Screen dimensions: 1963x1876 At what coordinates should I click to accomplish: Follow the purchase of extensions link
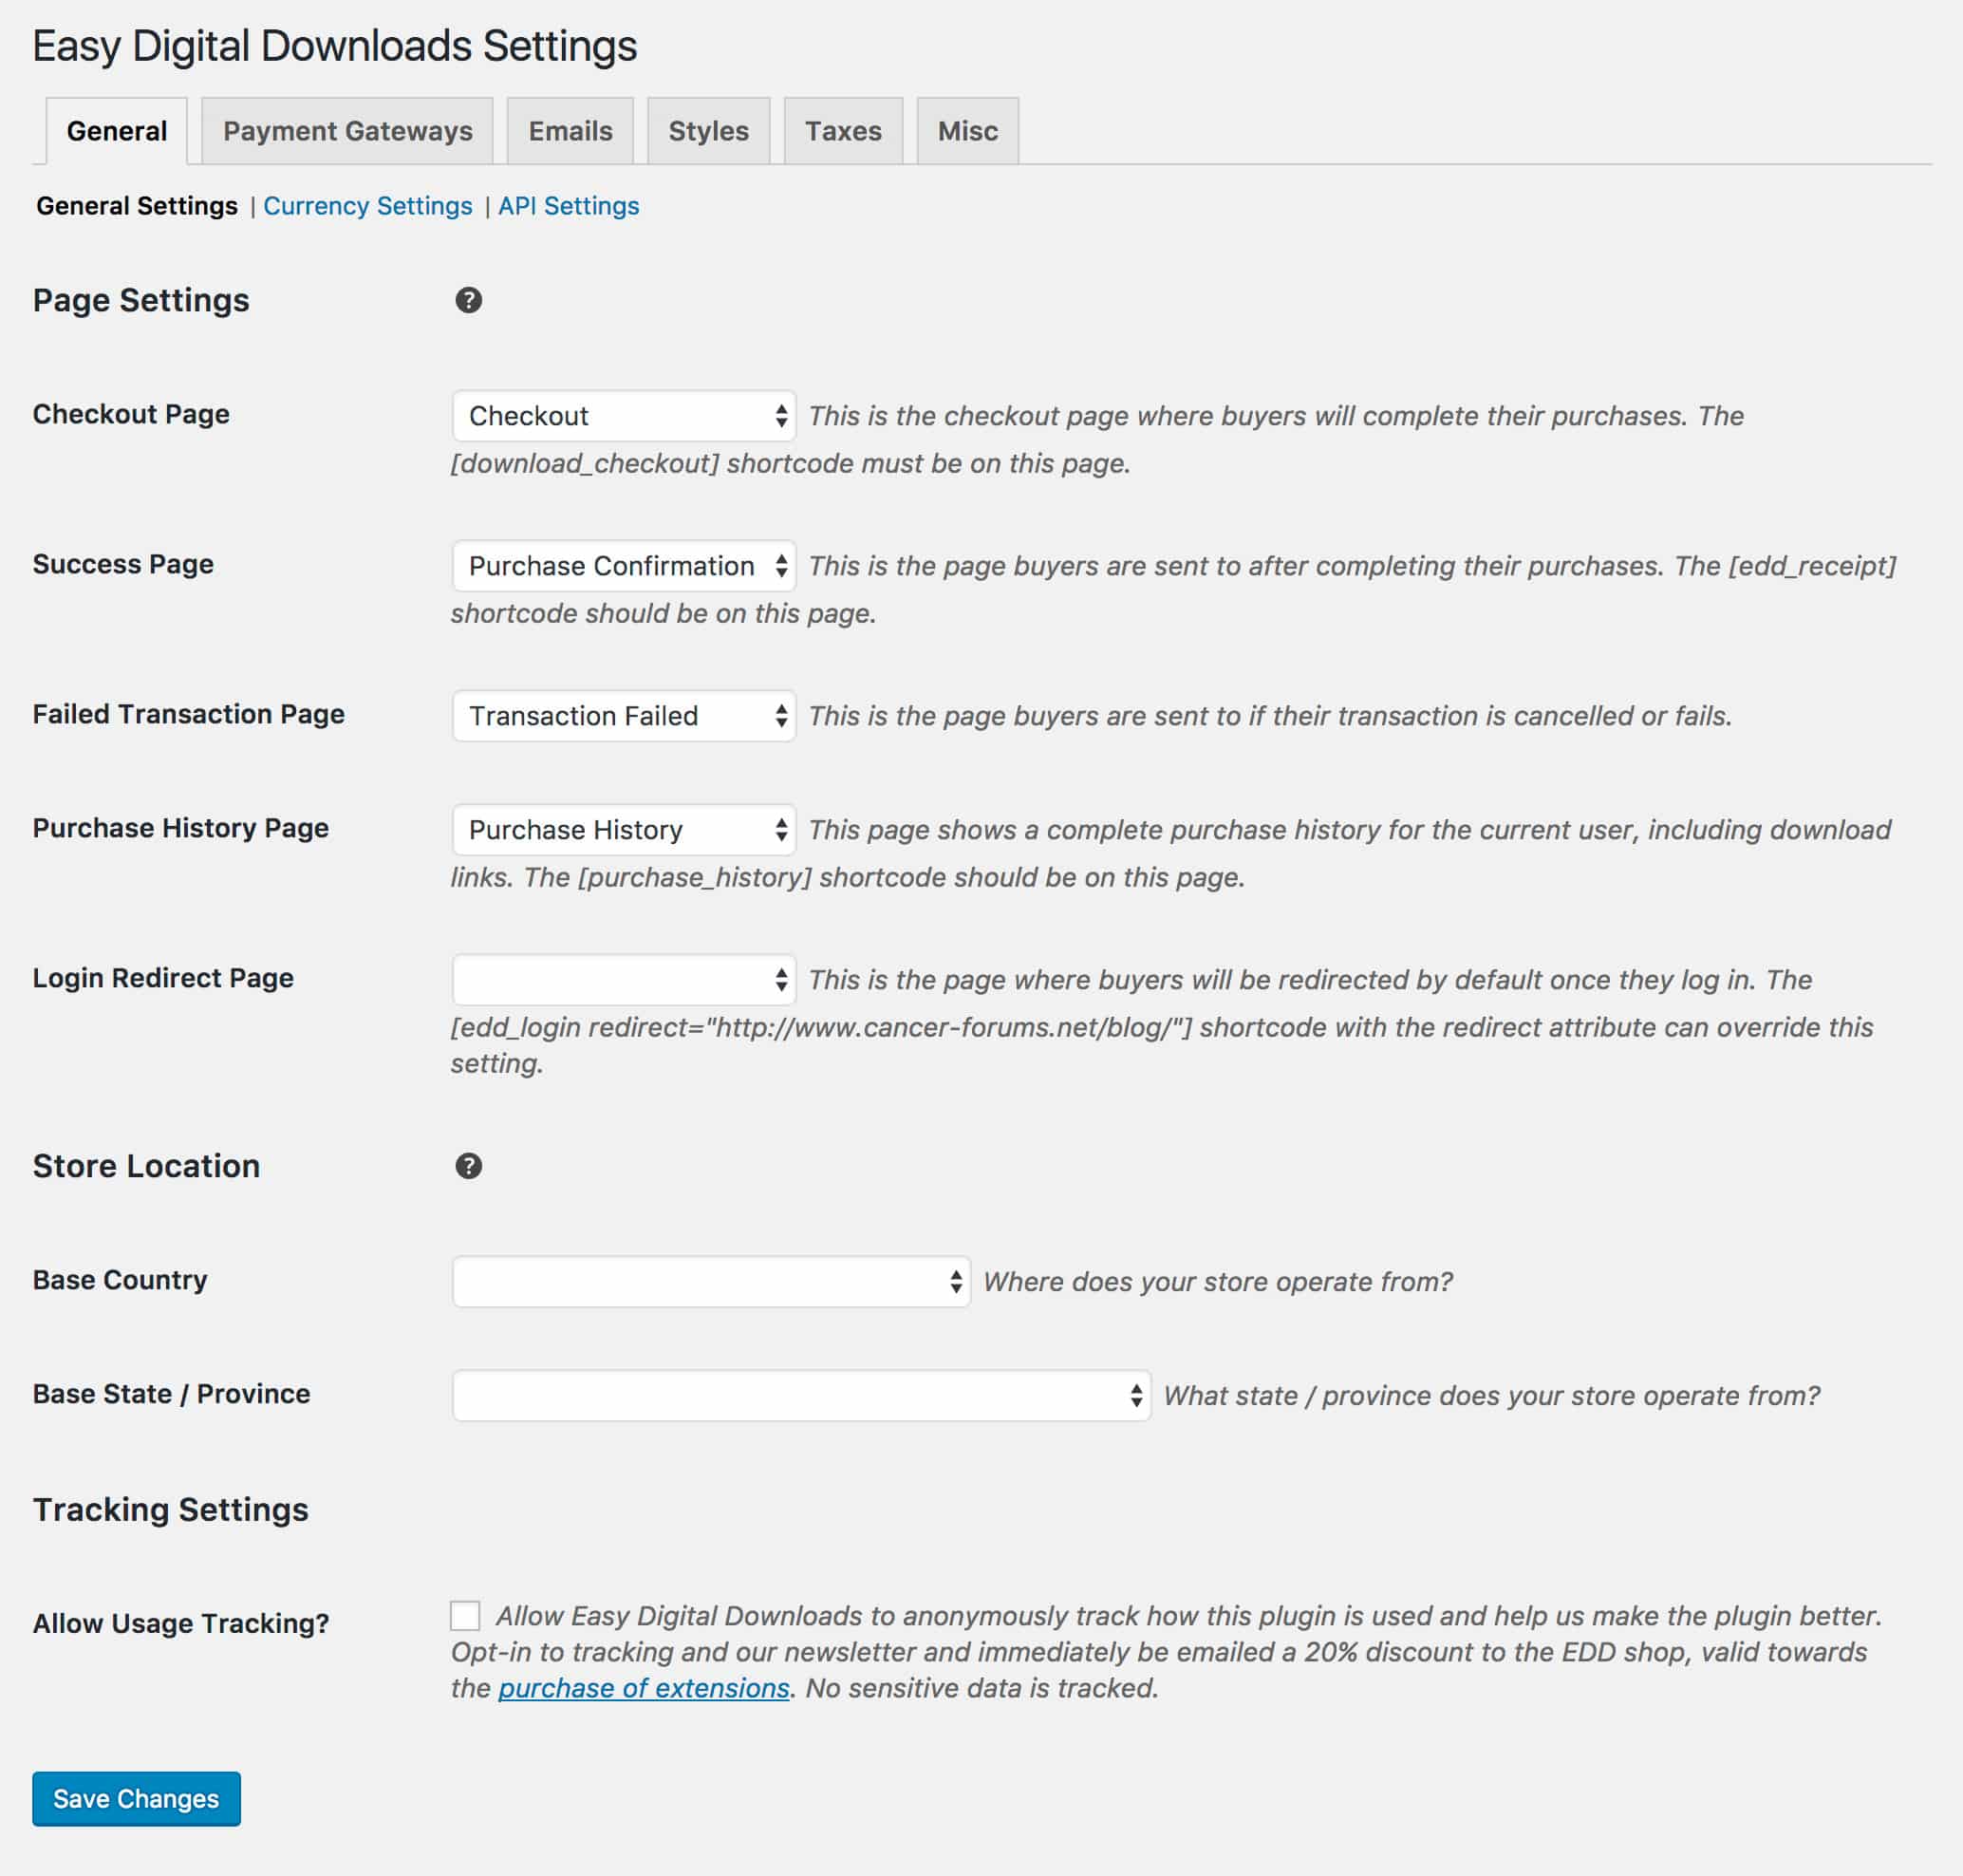(x=644, y=1688)
